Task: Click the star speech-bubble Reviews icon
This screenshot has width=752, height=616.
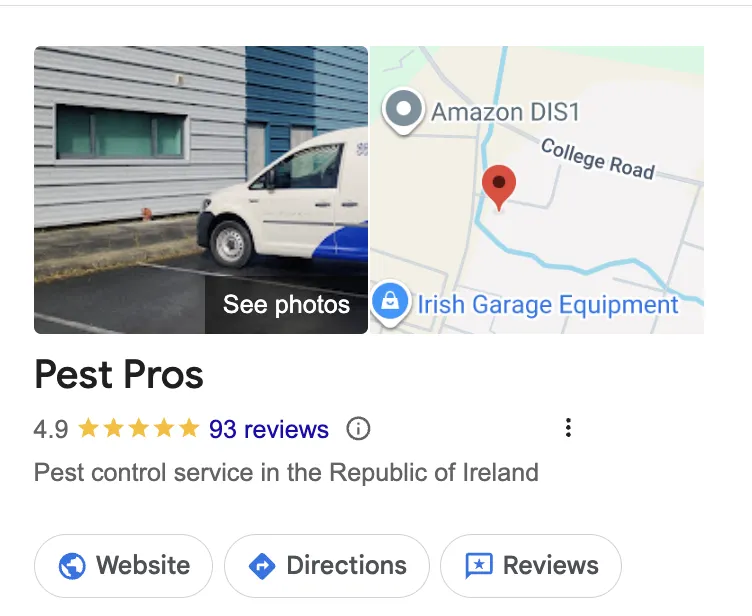Action: point(479,566)
